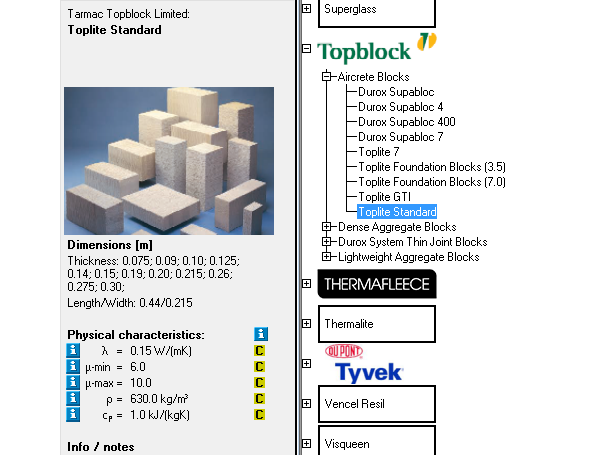Click the Toplite blocks product photo
The width and height of the screenshot is (600, 455).
tap(169, 161)
